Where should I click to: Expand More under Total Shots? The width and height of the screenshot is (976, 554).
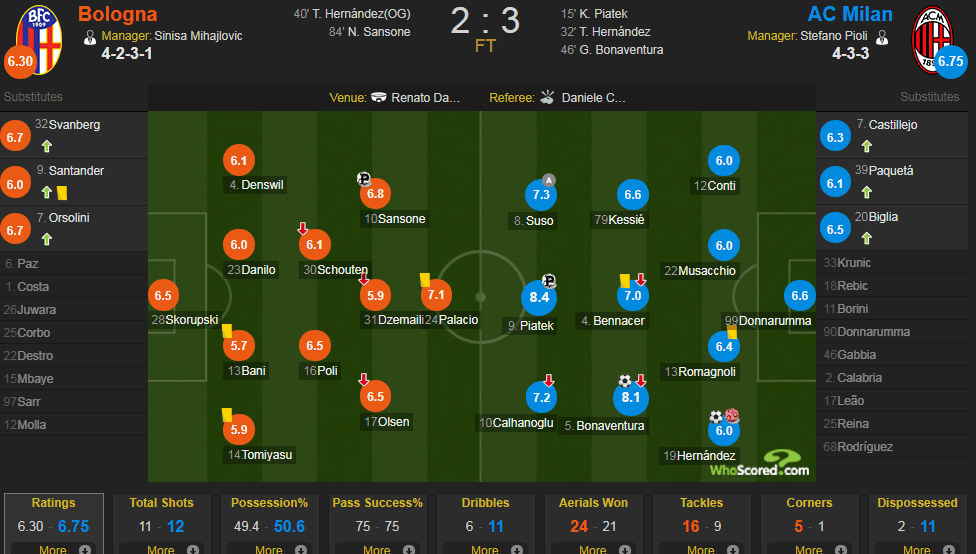[x=161, y=550]
